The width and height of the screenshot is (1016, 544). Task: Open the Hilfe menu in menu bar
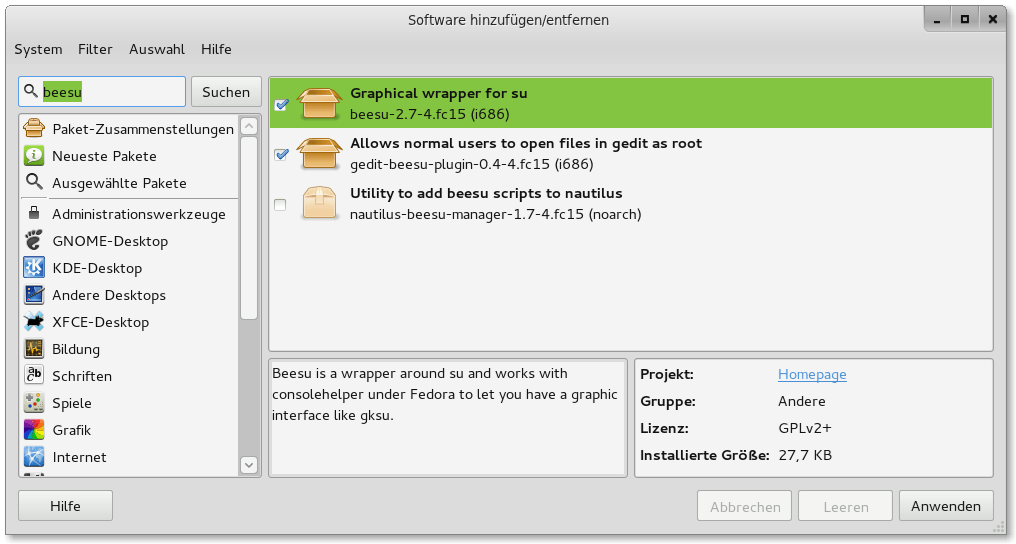click(x=216, y=49)
